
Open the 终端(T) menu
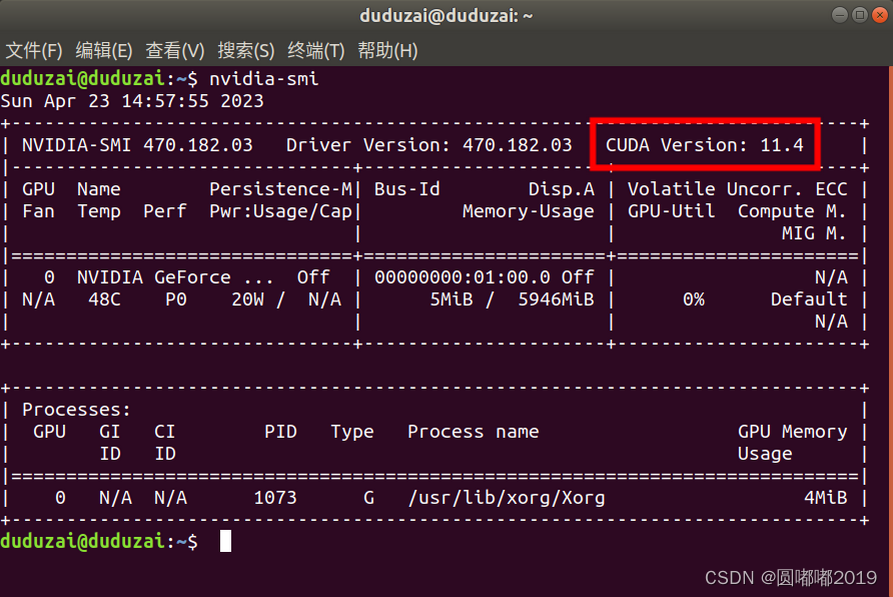click(x=316, y=51)
